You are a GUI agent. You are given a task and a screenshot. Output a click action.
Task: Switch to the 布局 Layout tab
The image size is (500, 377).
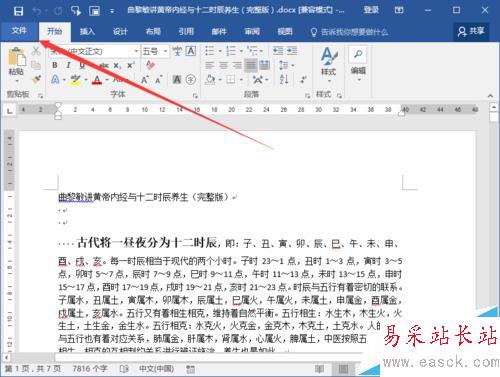pos(153,32)
